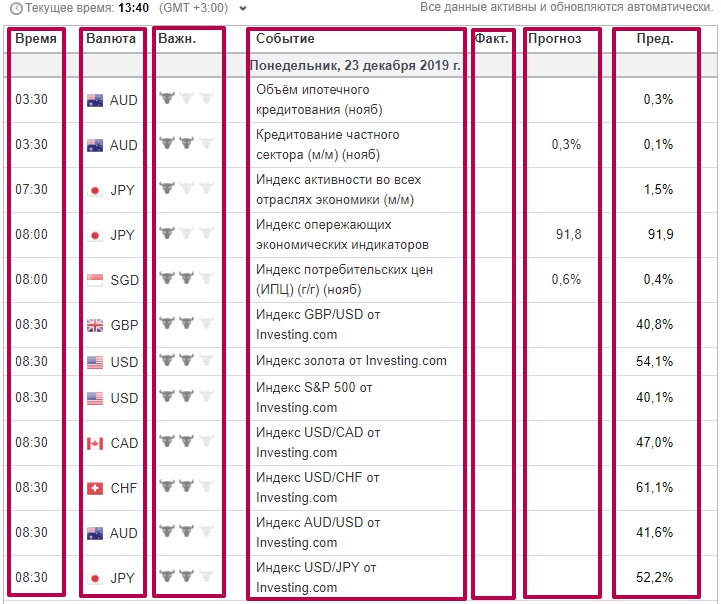Click the UK flag next to GBP
721x604 pixels.
[x=95, y=325]
